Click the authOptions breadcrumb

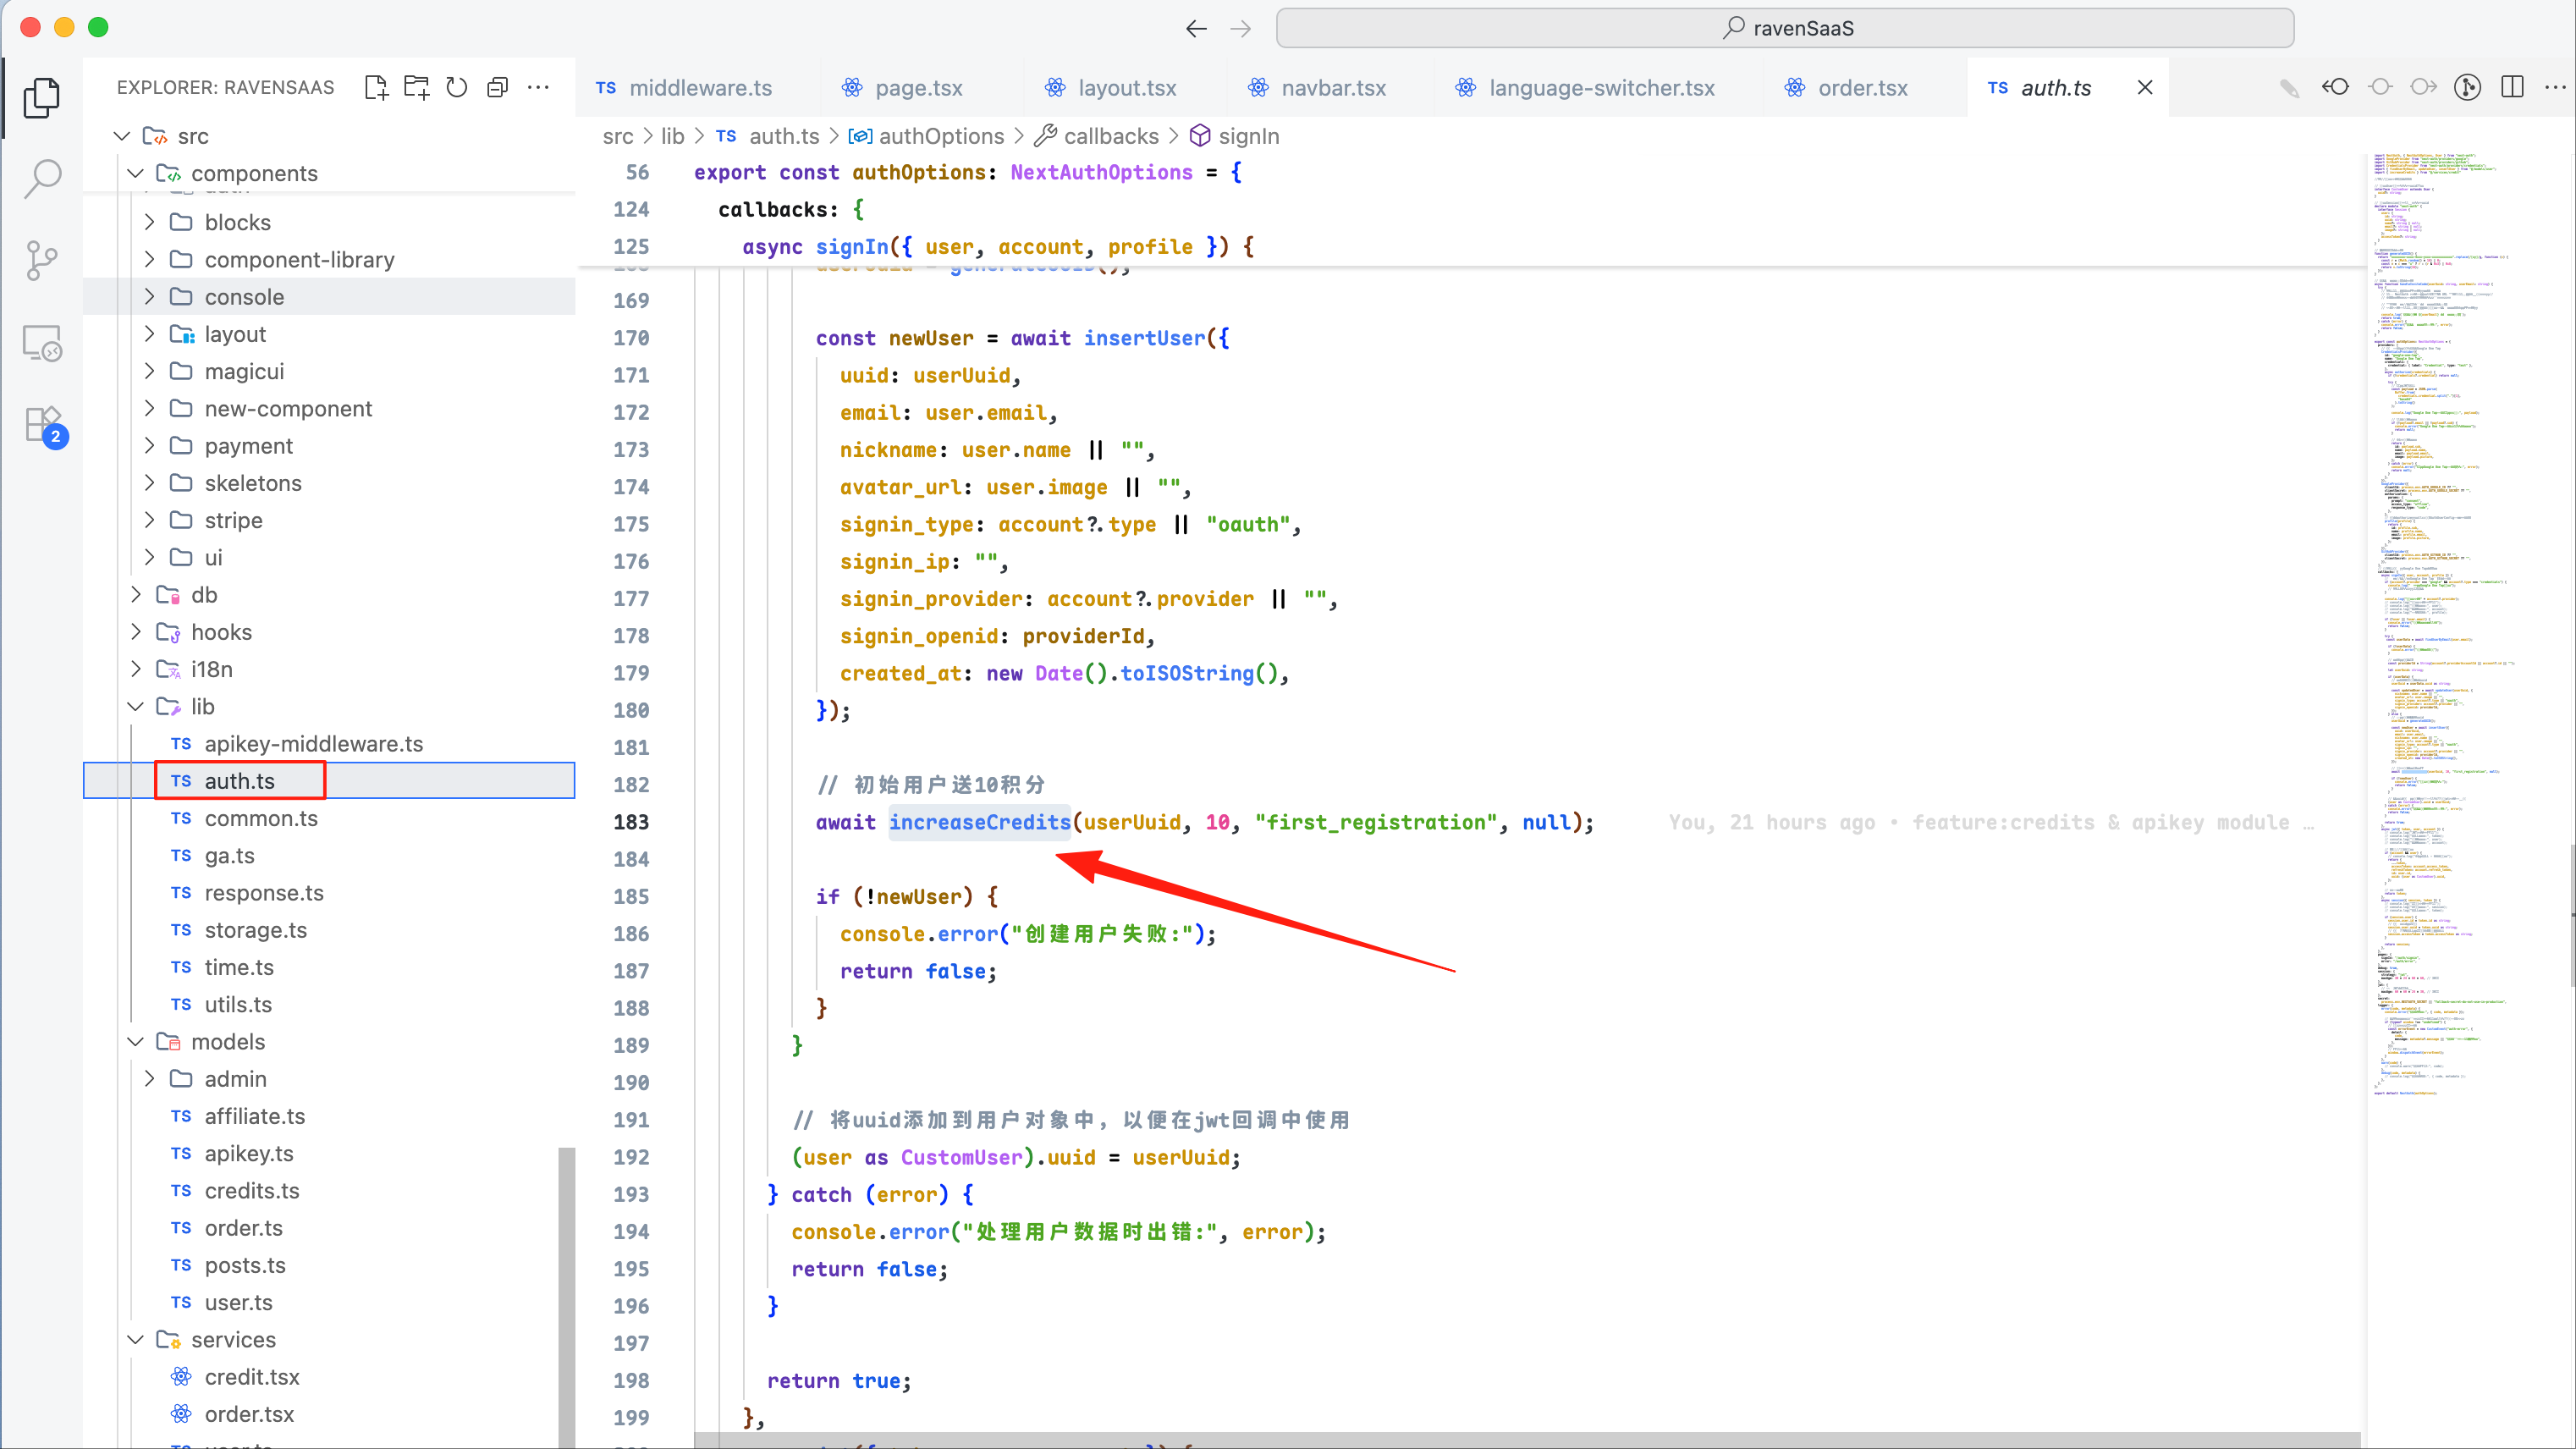point(926,136)
